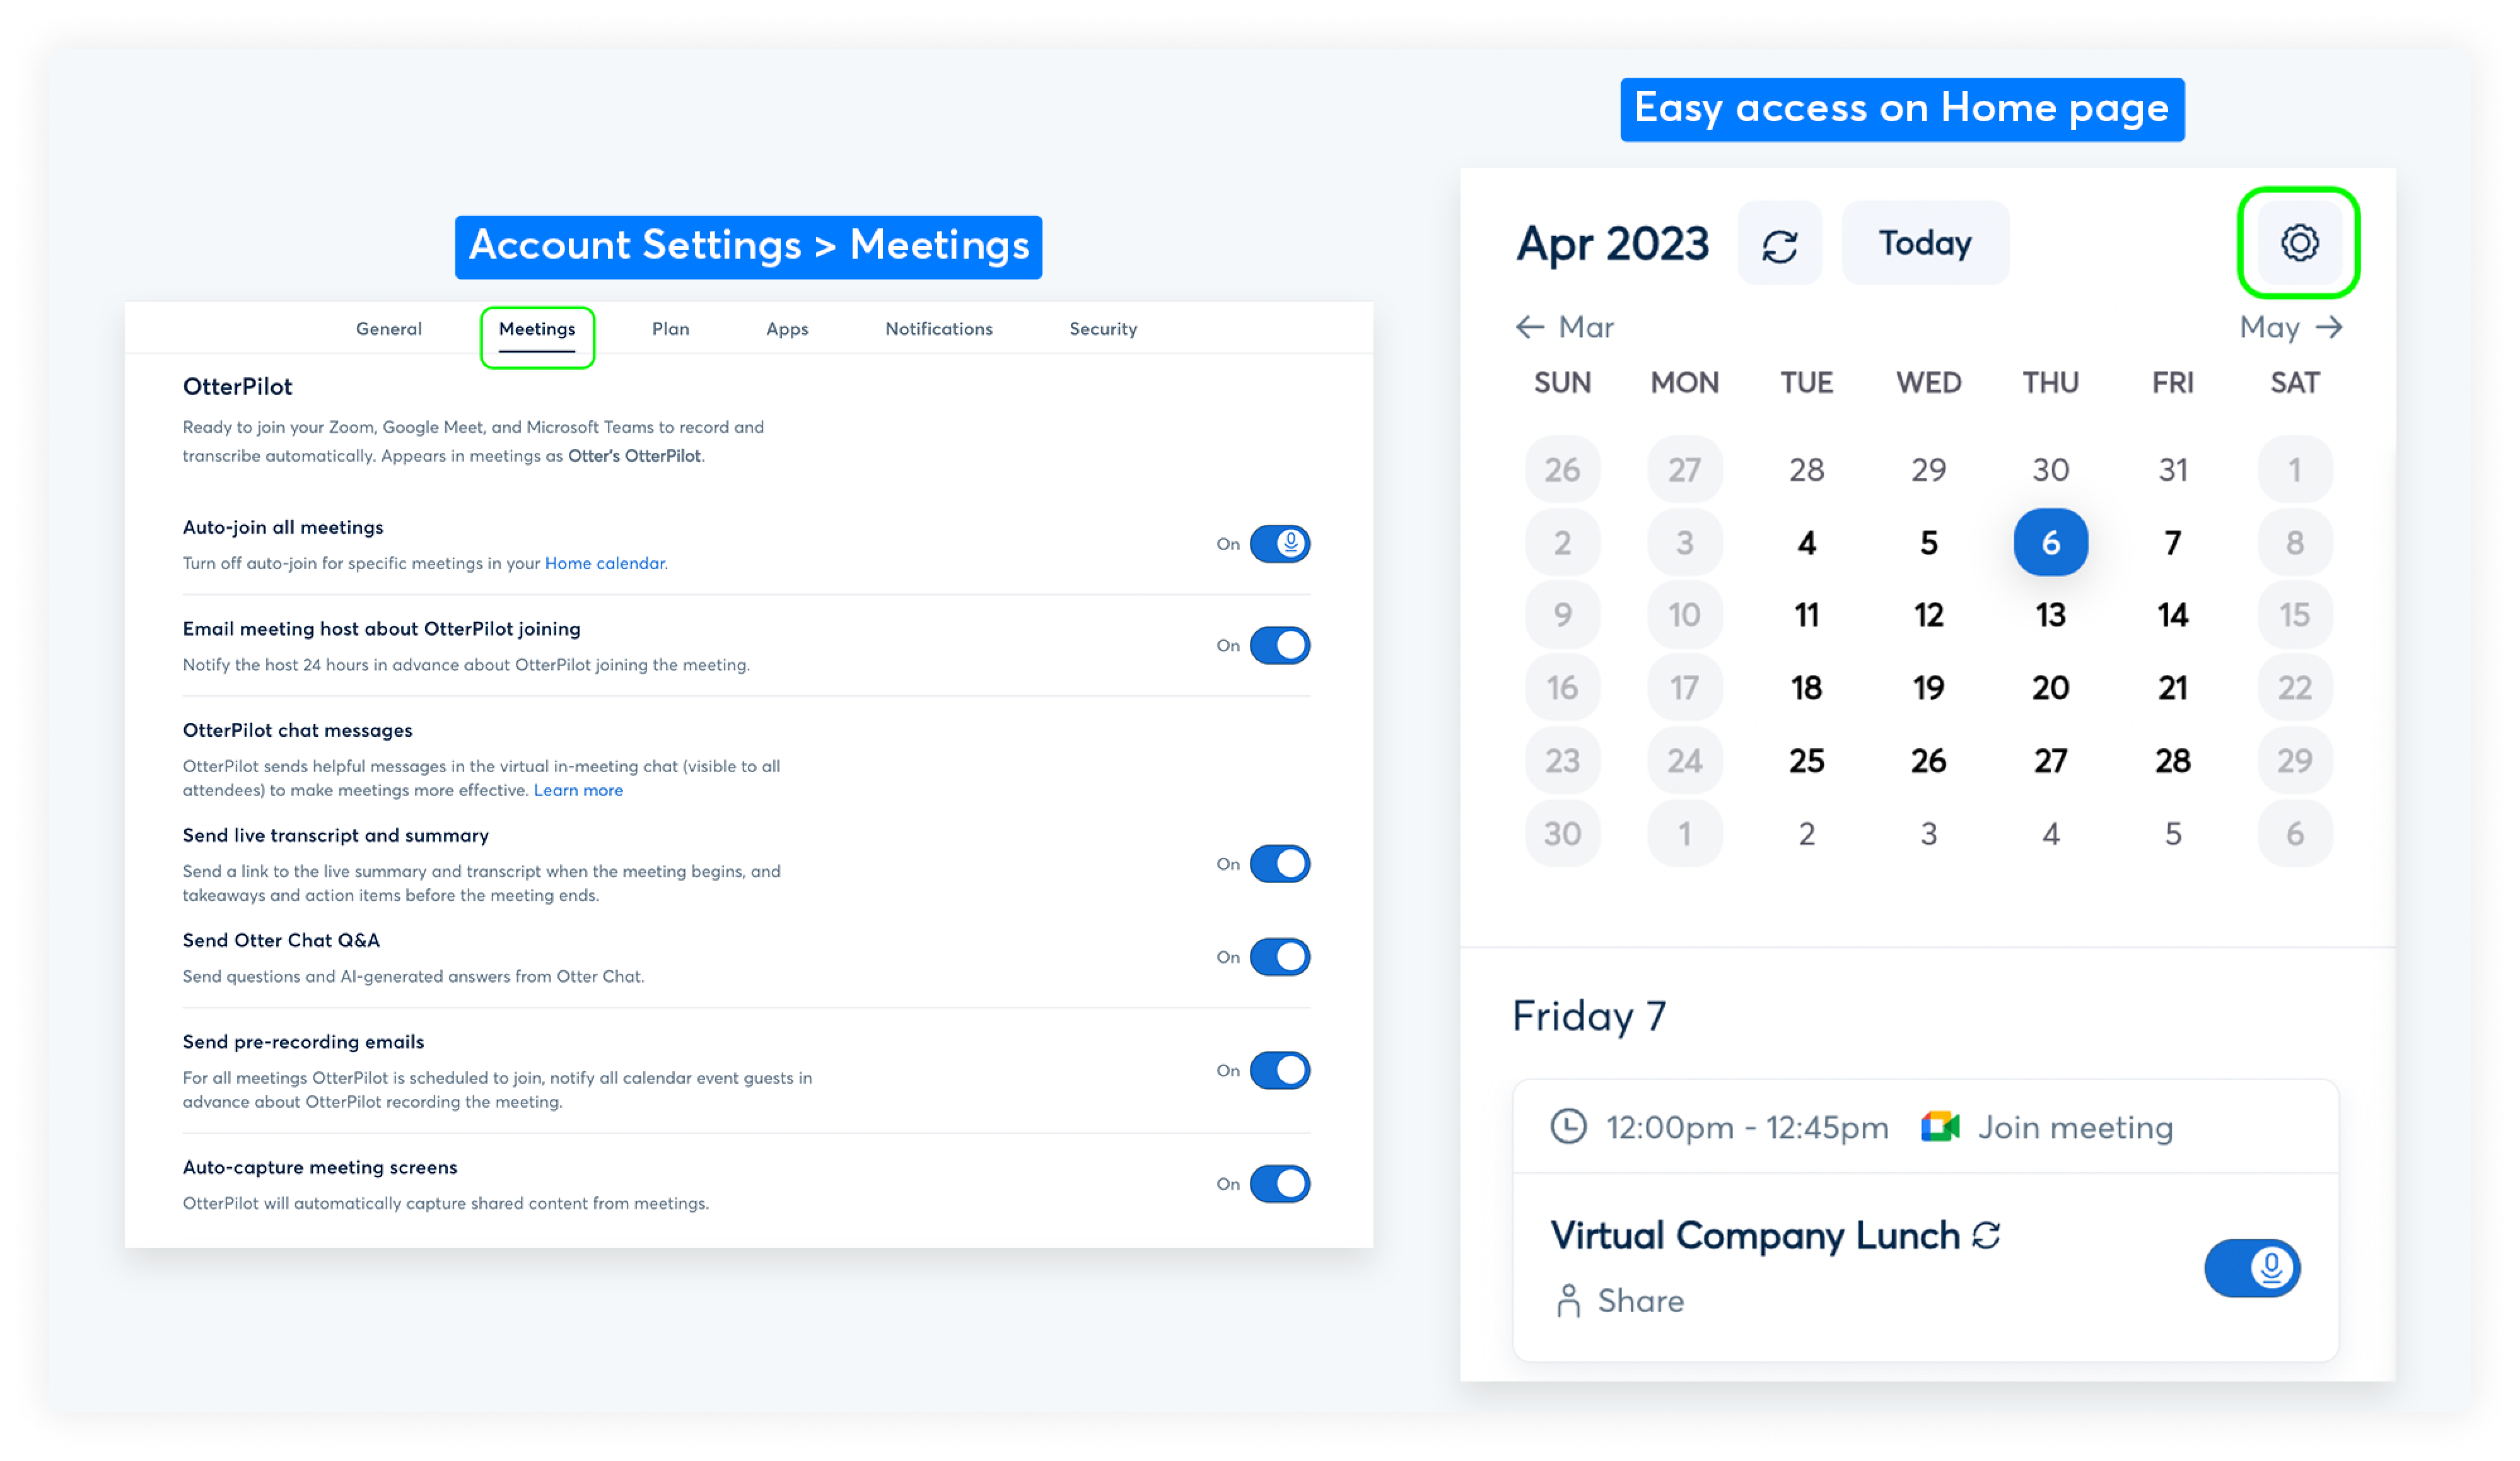Select March 31 in the calendar
The width and height of the screenshot is (2520, 1461).
[2172, 470]
